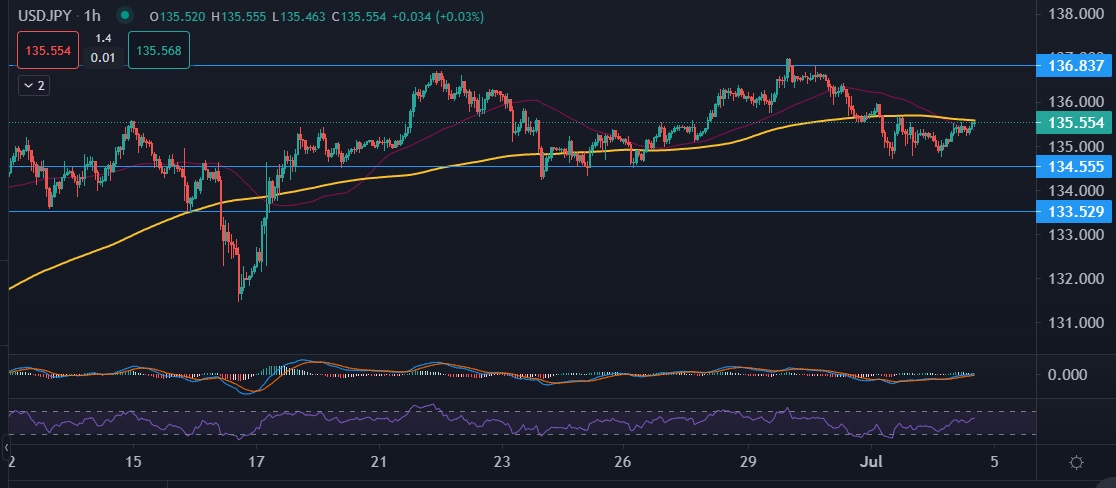Expand the indicator legend showing 2
This screenshot has width=1116, height=488.
(34, 85)
